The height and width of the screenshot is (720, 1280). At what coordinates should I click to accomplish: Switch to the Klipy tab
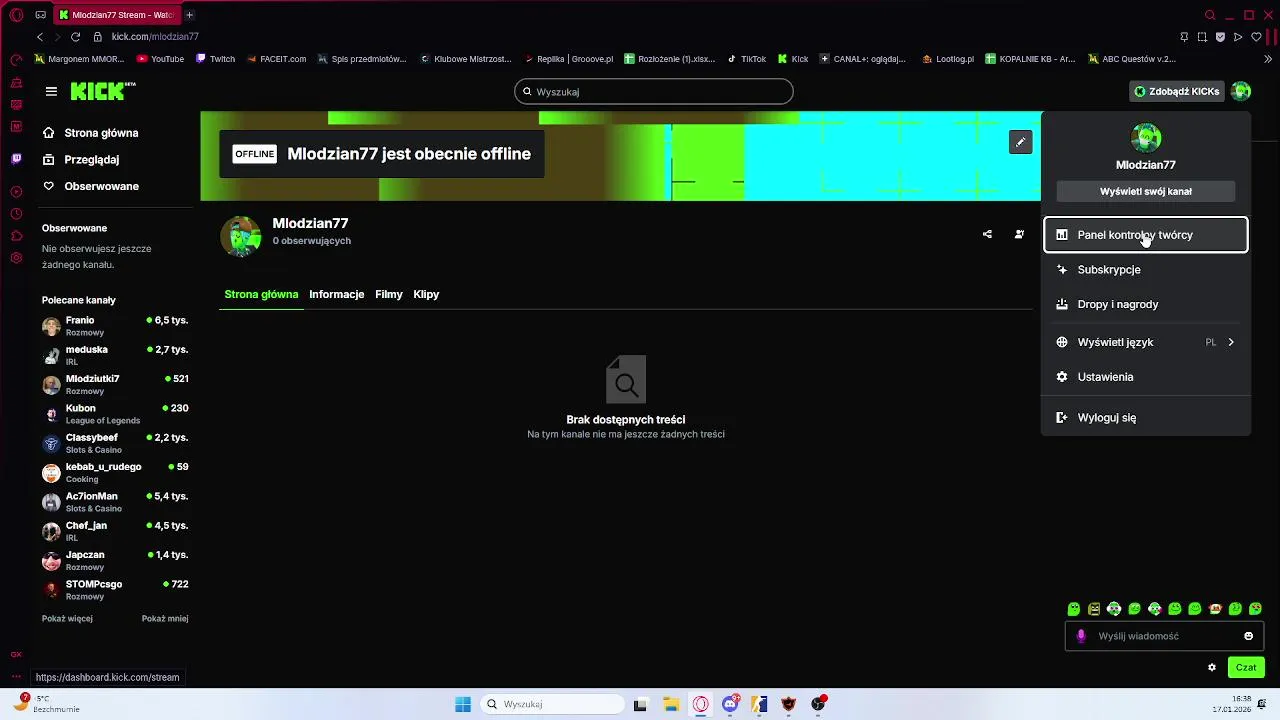[x=426, y=294]
